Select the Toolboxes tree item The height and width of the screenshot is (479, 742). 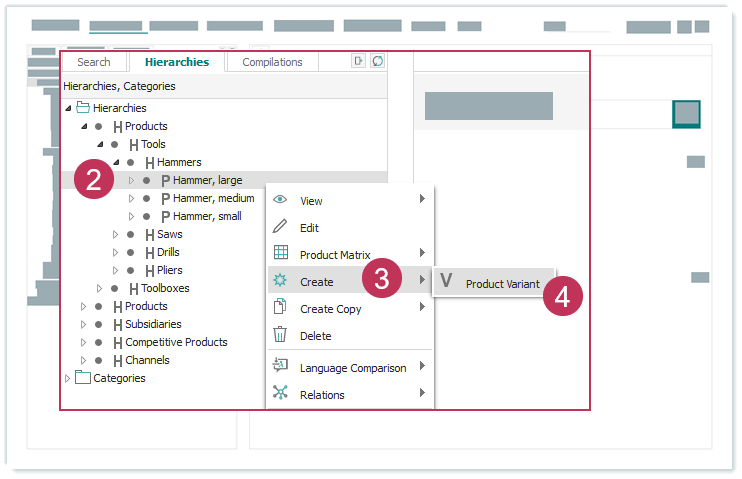(164, 288)
